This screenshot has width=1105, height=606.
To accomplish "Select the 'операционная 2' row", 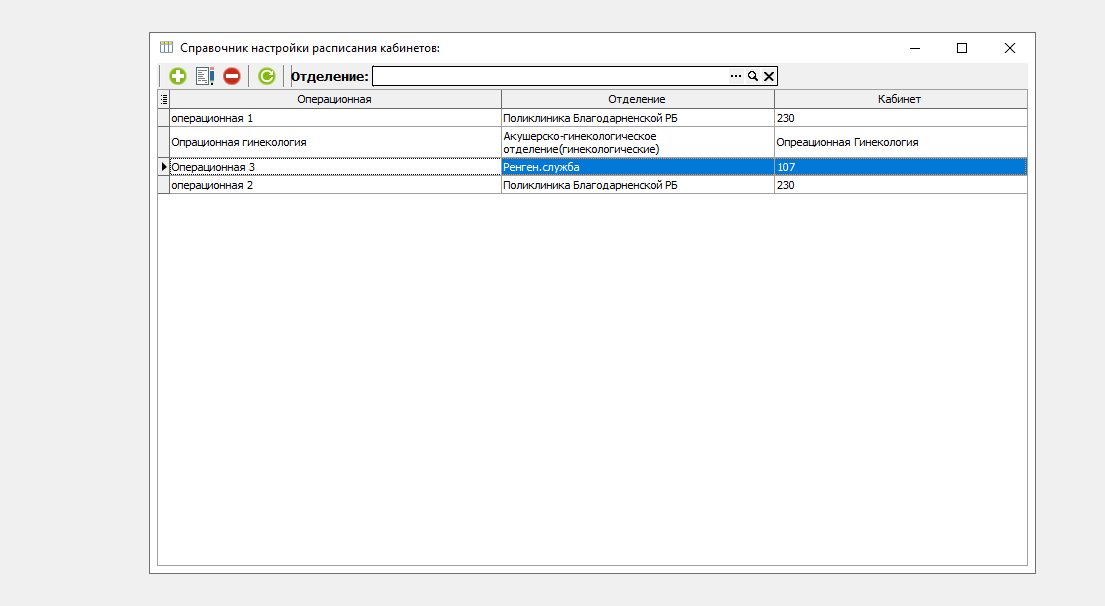I will [x=335, y=185].
